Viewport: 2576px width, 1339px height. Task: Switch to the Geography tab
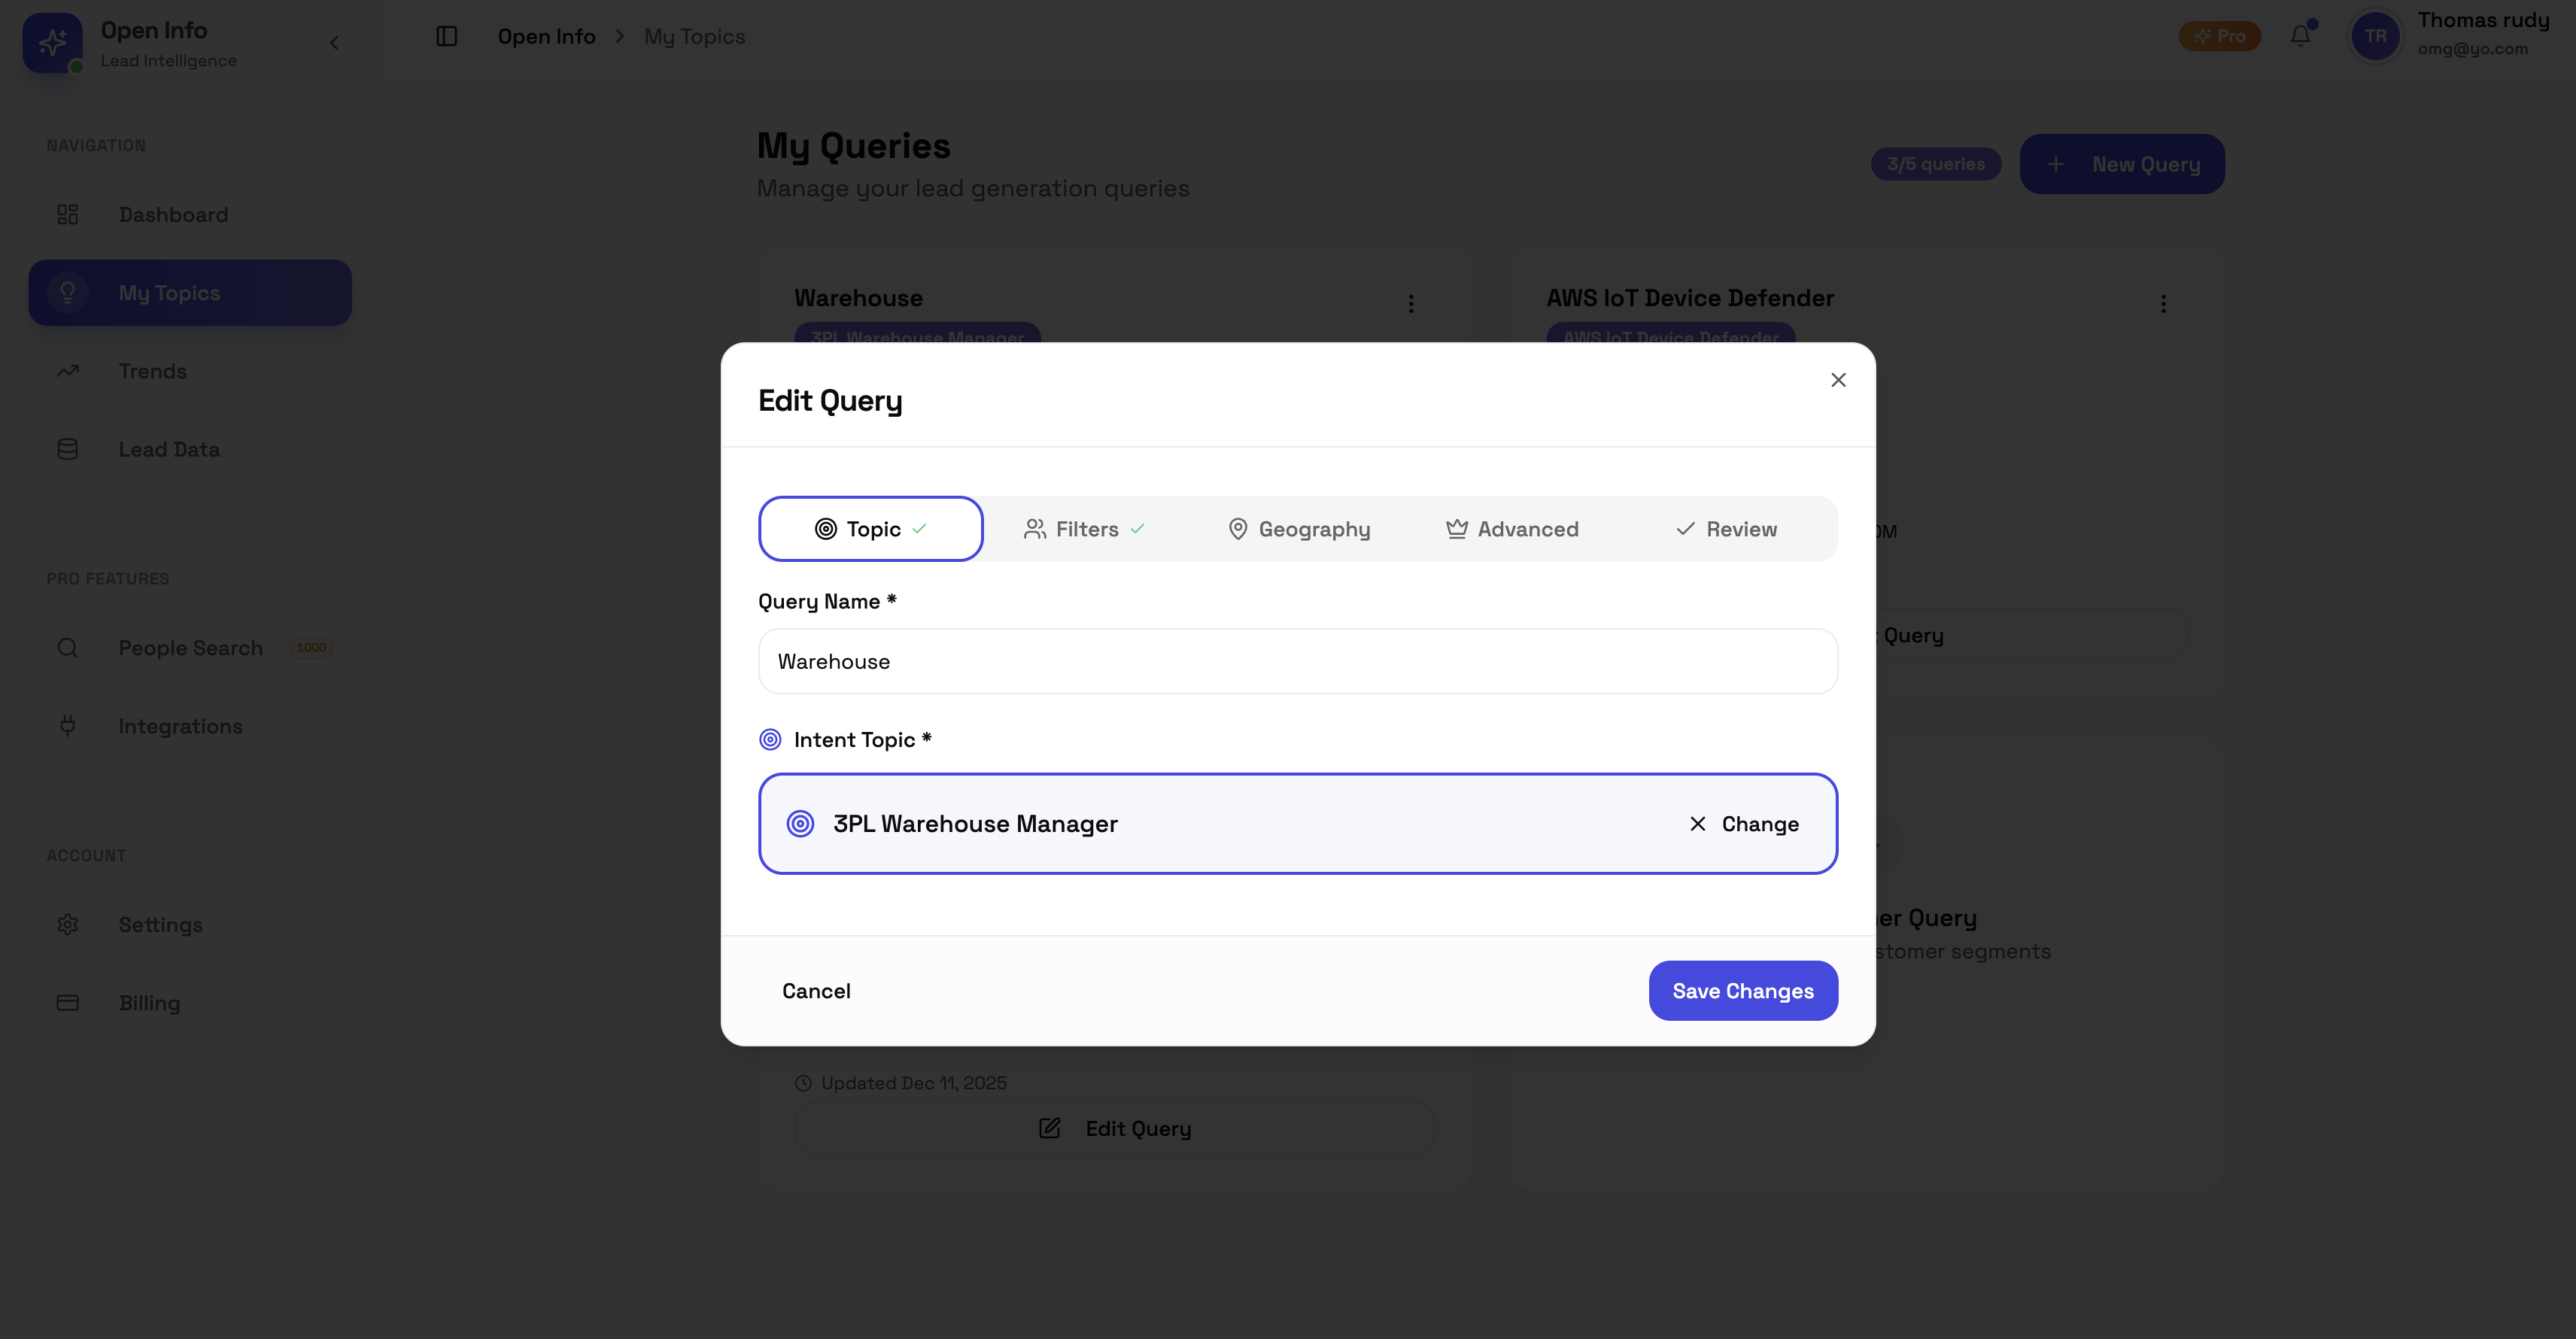1299,529
